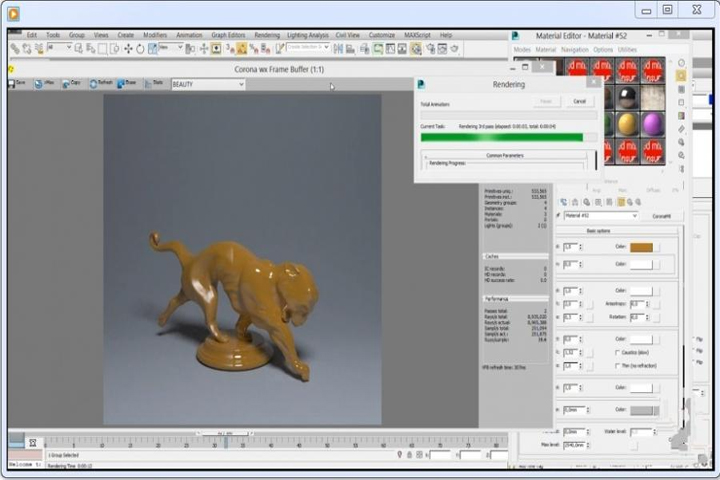The width and height of the screenshot is (720, 480).
Task: Select the yellow sphere material slot
Action: click(x=626, y=123)
